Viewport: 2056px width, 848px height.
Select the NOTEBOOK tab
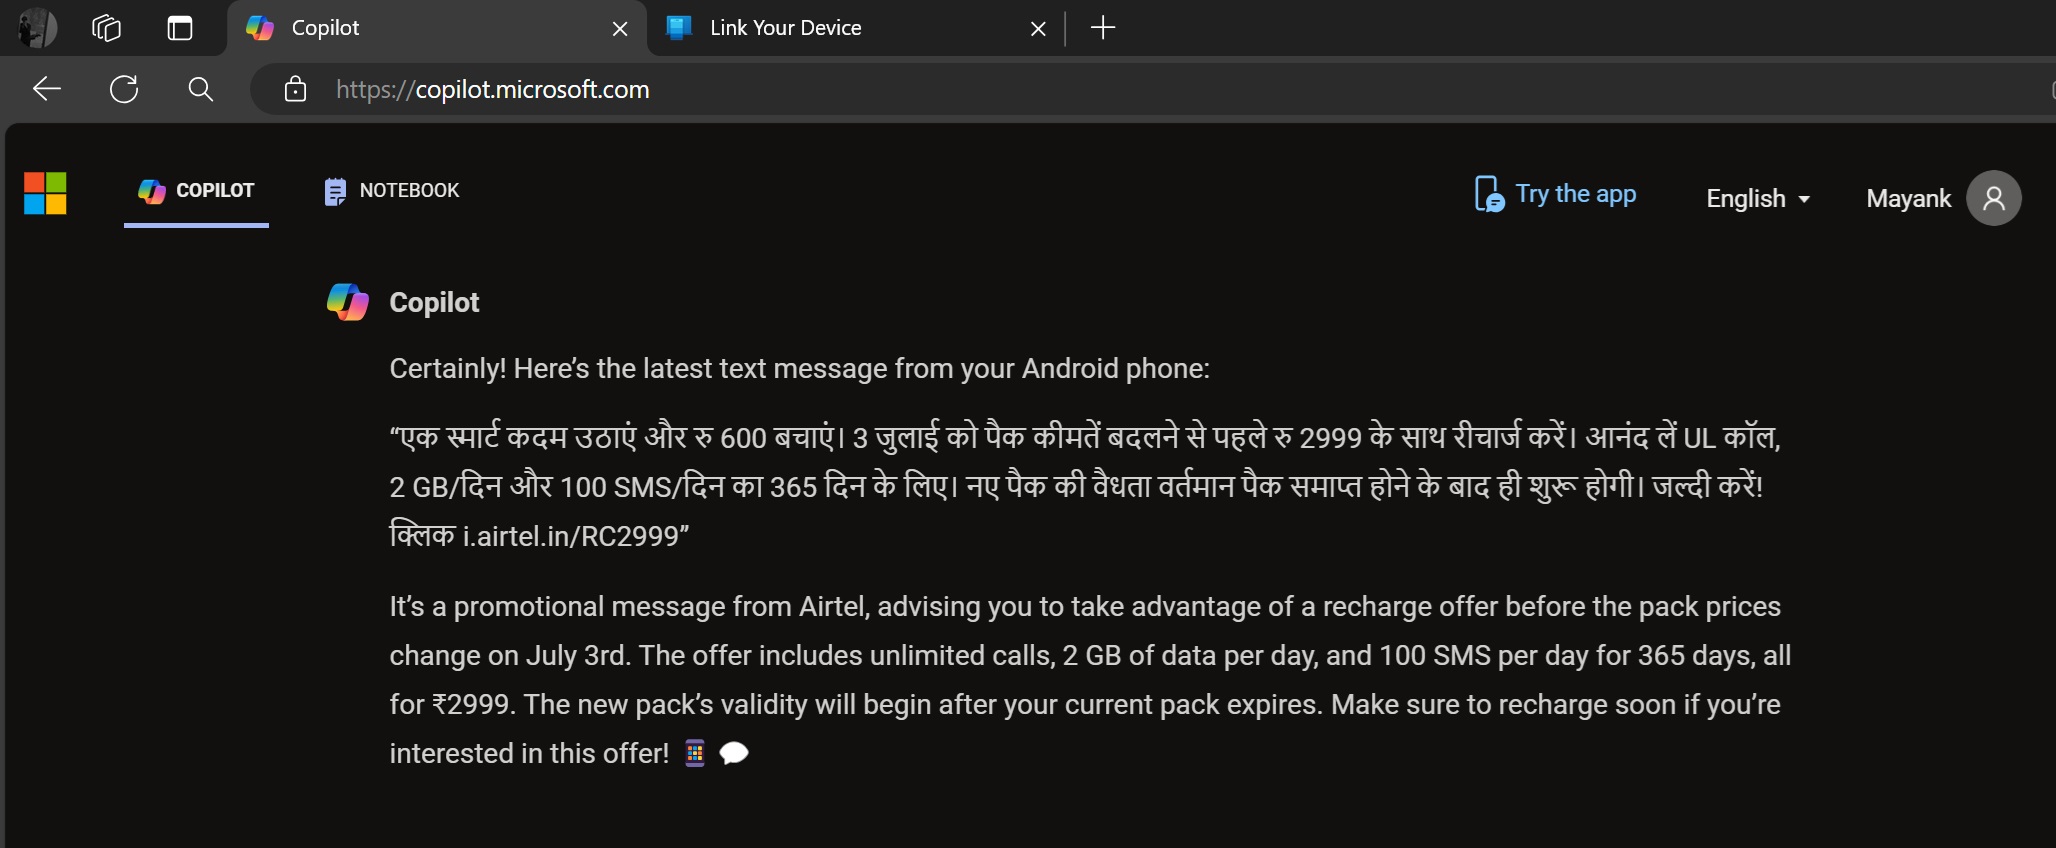391,191
